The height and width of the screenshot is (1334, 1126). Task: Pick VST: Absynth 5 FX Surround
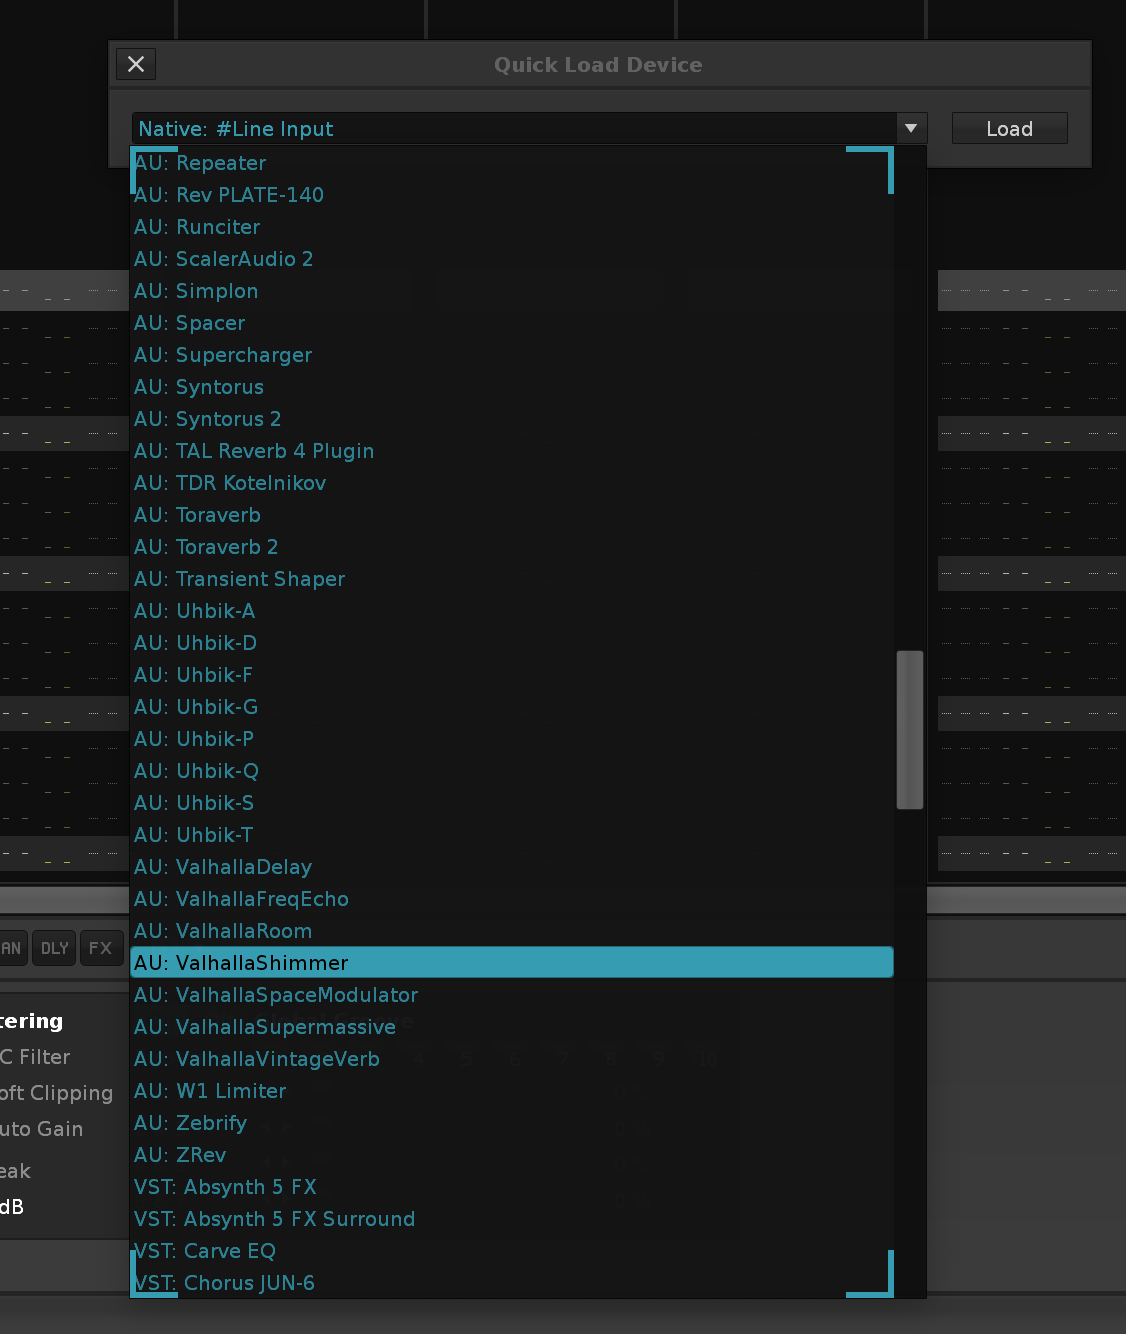275,1219
